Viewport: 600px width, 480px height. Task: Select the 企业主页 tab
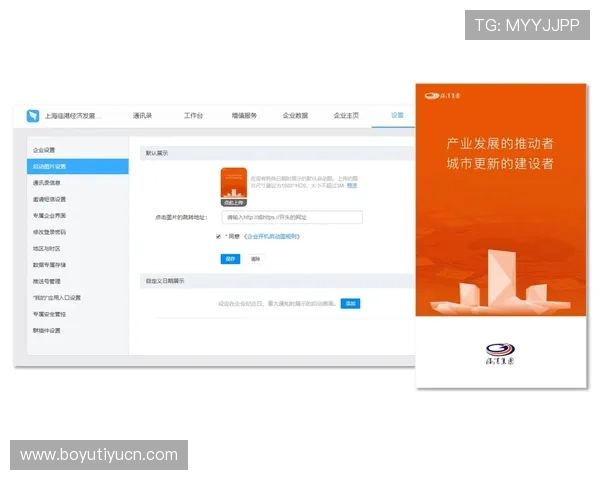click(x=346, y=116)
